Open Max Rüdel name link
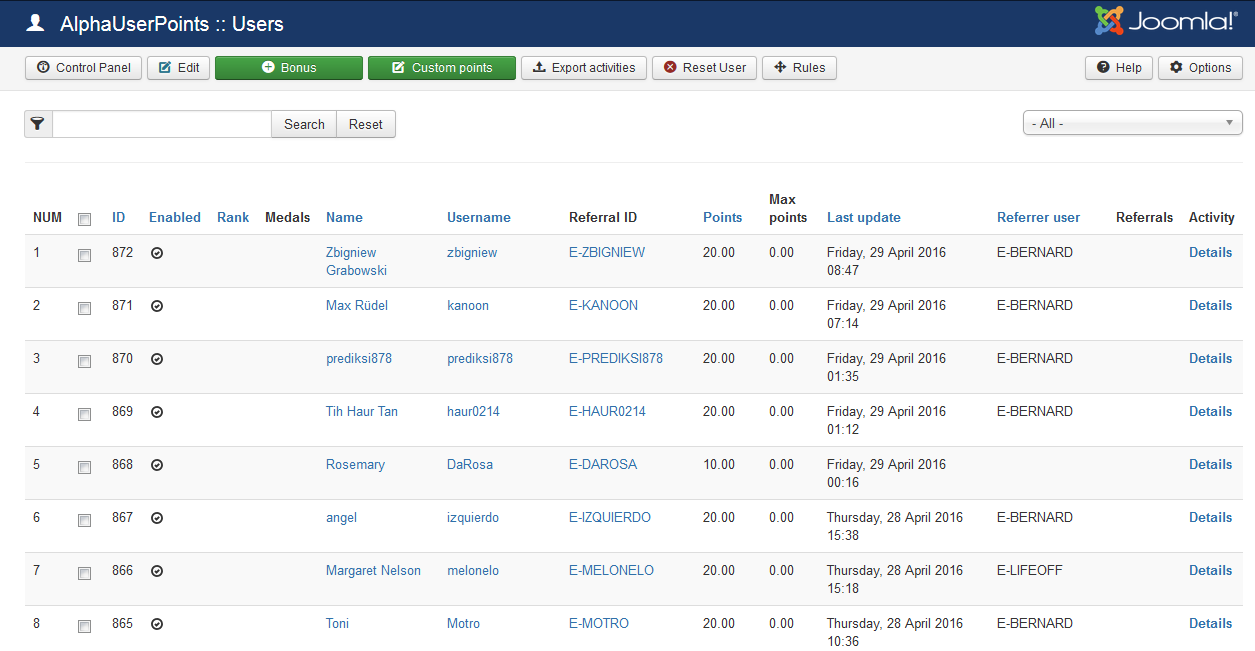The width and height of the screenshot is (1255, 651). coord(357,305)
